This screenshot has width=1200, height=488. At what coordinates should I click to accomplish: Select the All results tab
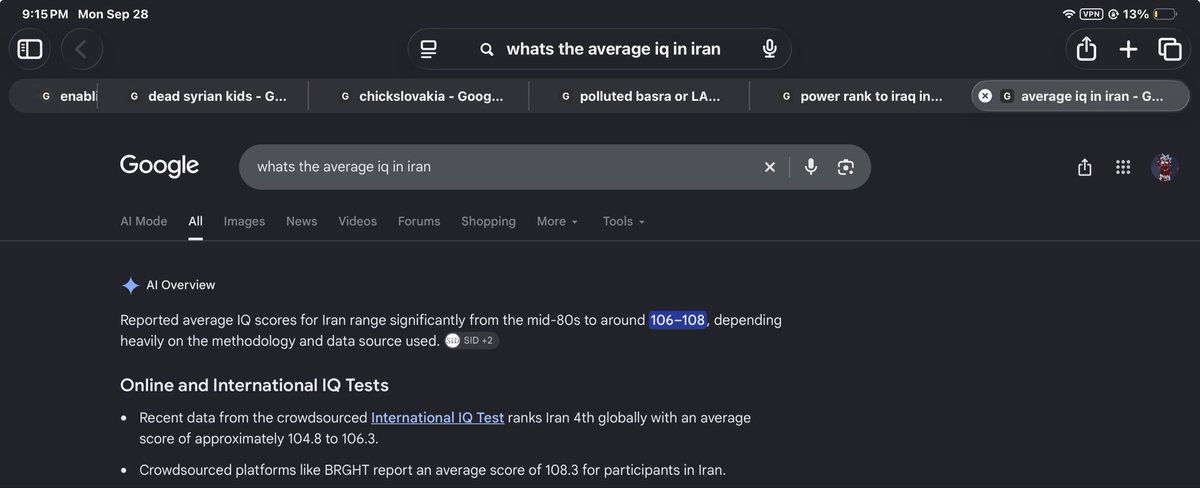click(195, 221)
